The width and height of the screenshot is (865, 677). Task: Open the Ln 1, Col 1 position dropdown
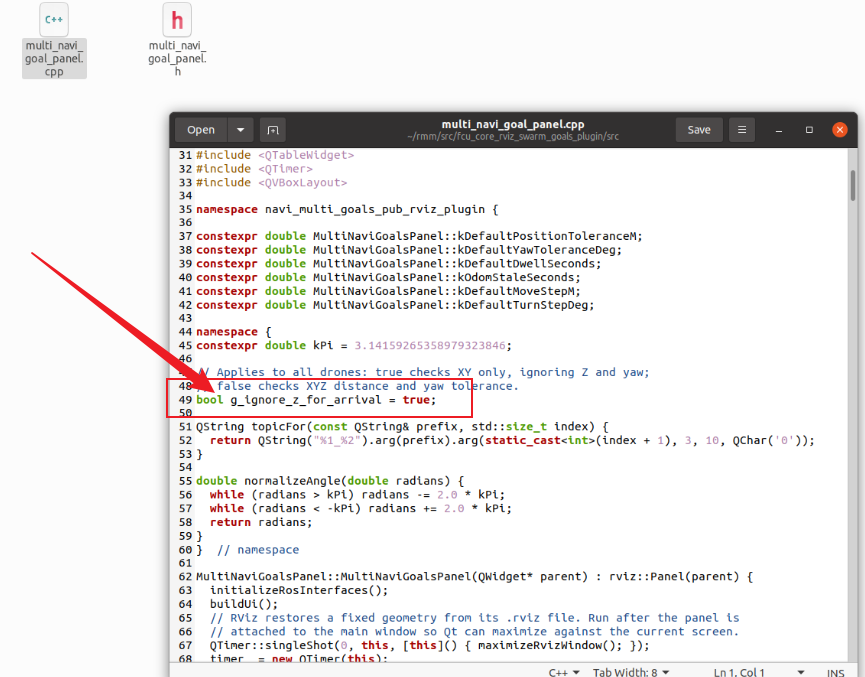(x=759, y=672)
